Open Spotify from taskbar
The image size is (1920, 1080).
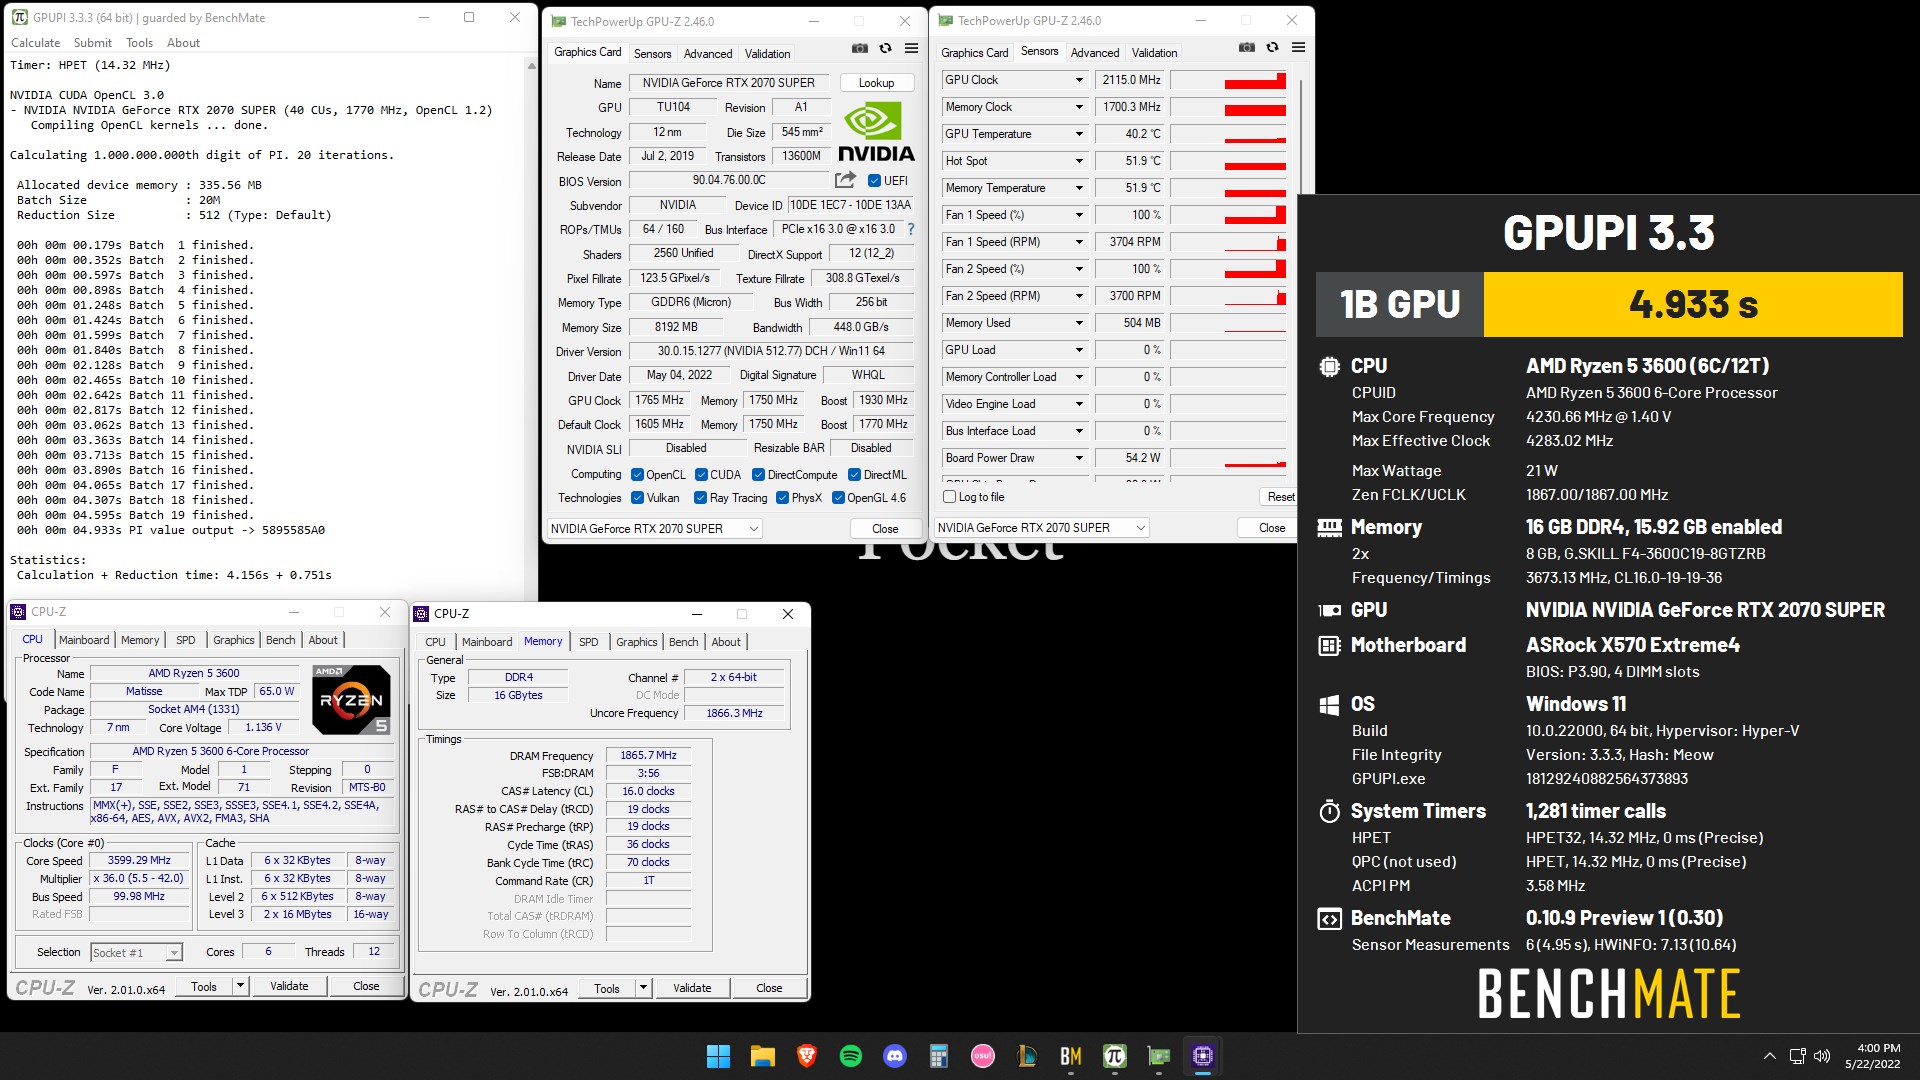click(851, 1056)
